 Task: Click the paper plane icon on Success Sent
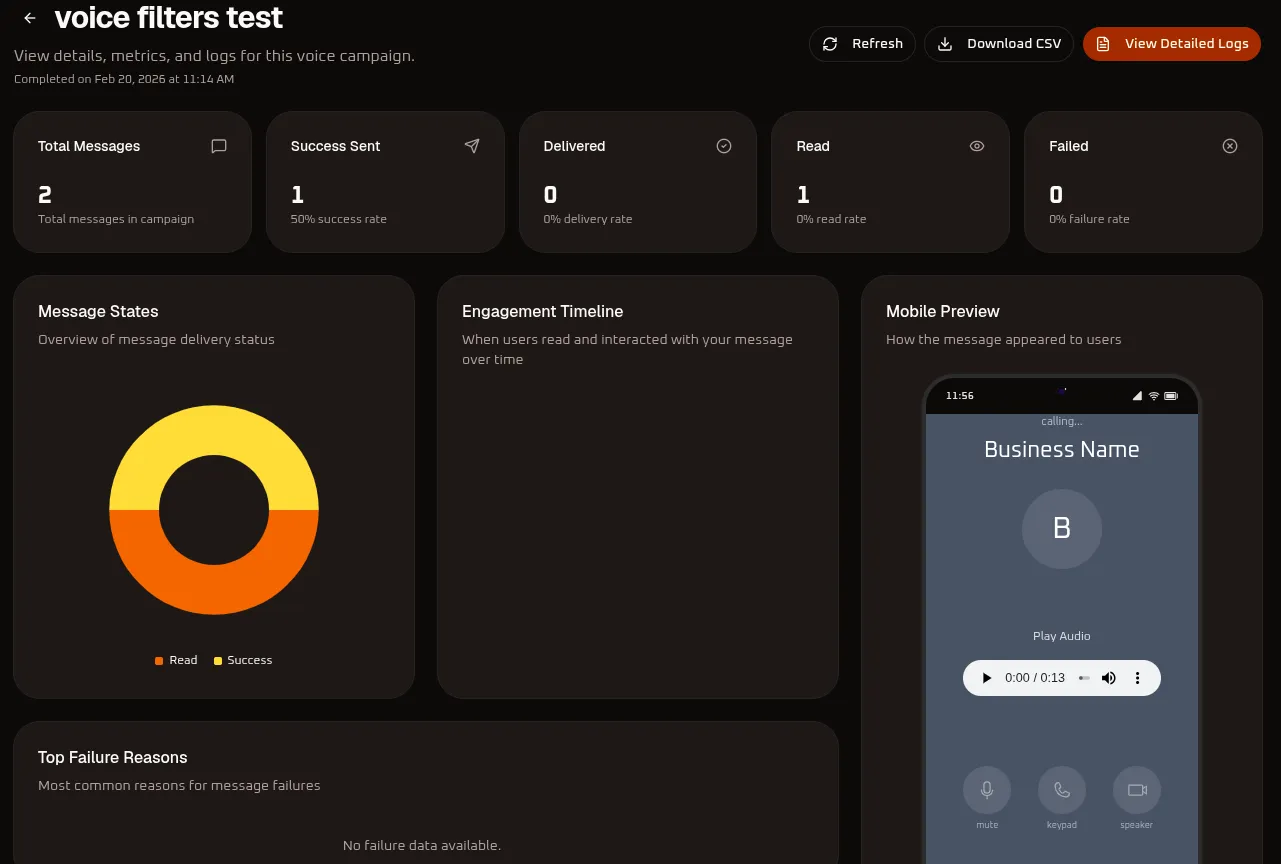[x=472, y=146]
